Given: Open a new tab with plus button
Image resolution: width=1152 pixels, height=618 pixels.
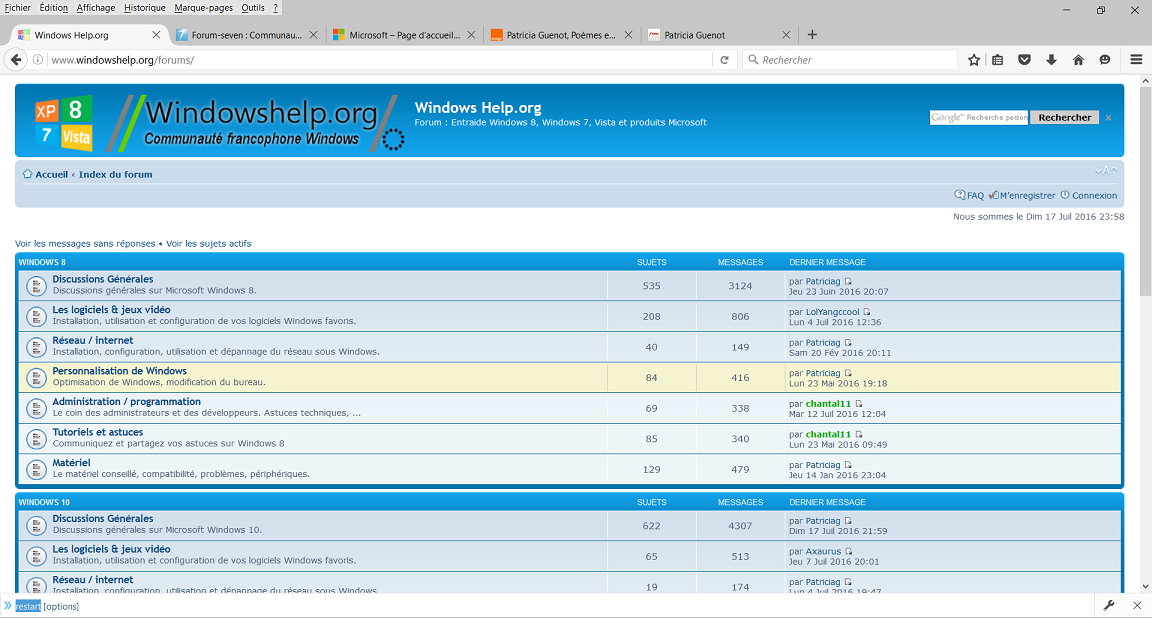Looking at the screenshot, I should coord(812,35).
